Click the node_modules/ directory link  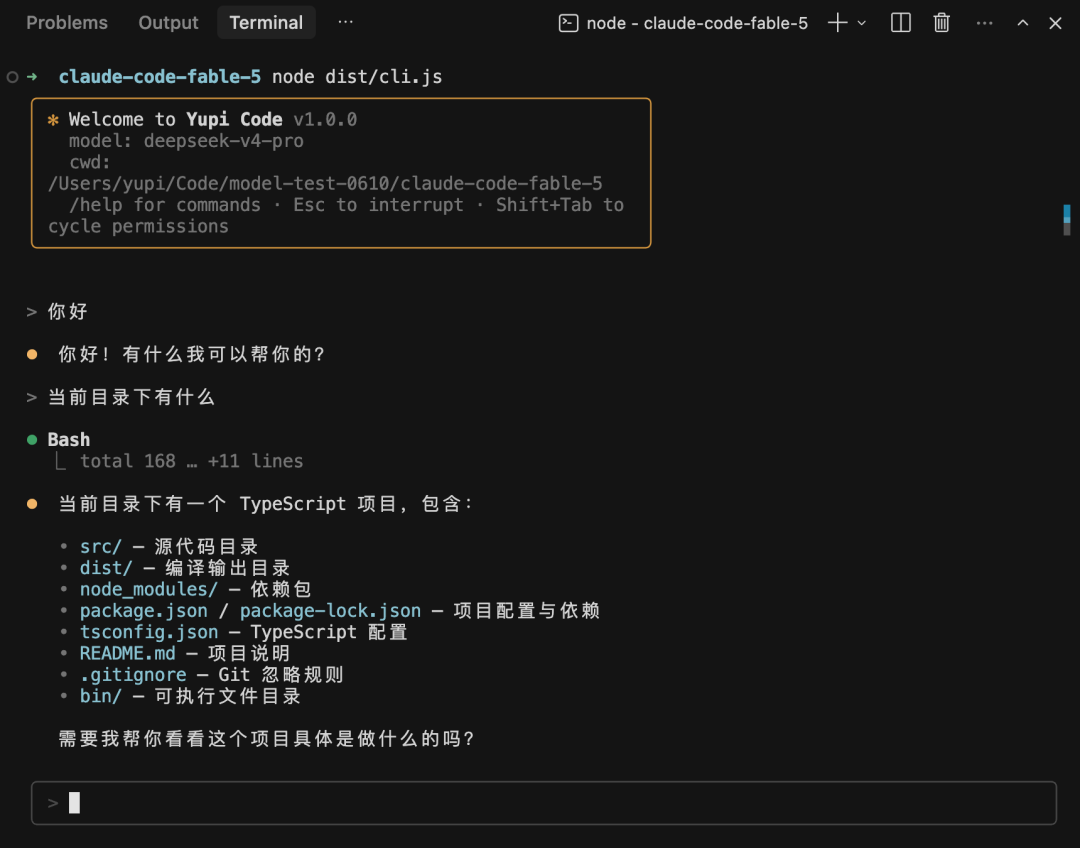(149, 589)
